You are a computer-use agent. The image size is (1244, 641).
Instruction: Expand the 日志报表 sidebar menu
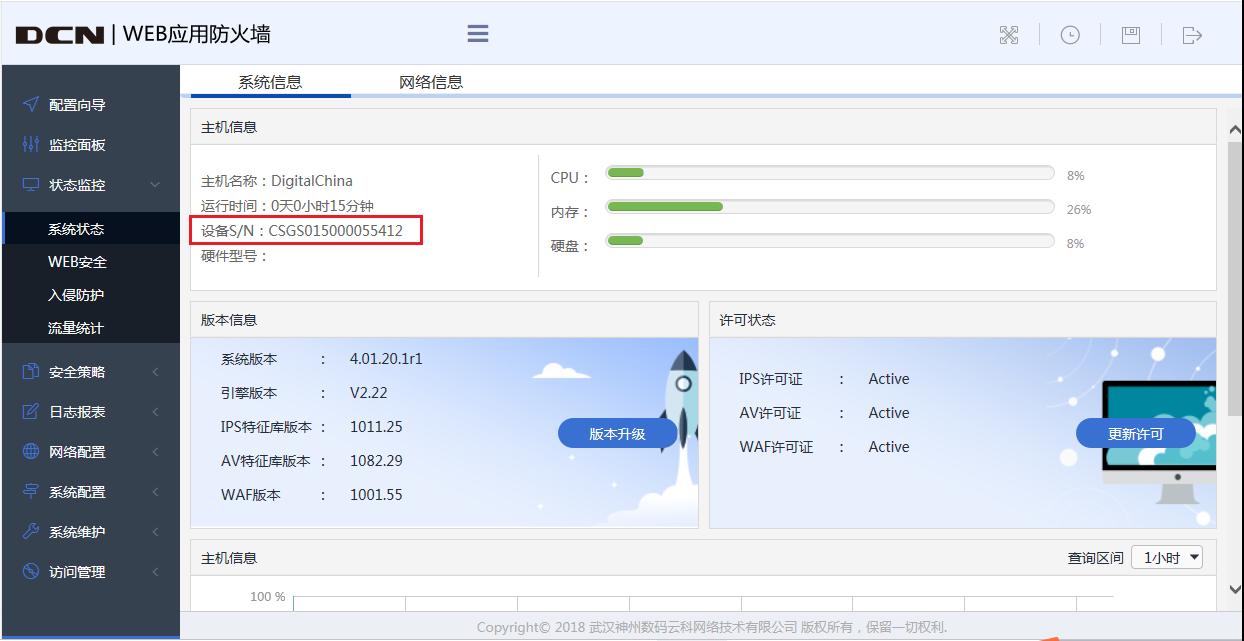pyautogui.click(x=90, y=412)
